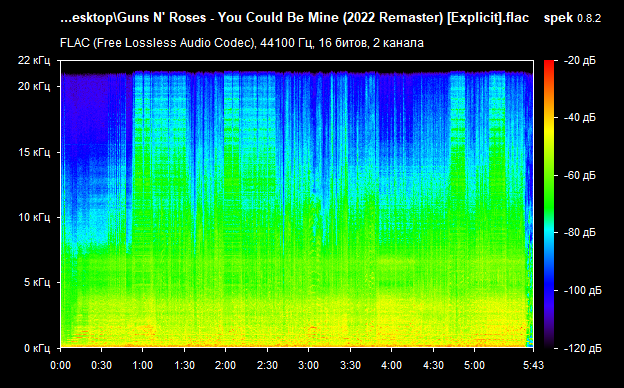Screen dimensions: 624x388
Task: Click the 0:30 time axis label
Action: click(101, 365)
